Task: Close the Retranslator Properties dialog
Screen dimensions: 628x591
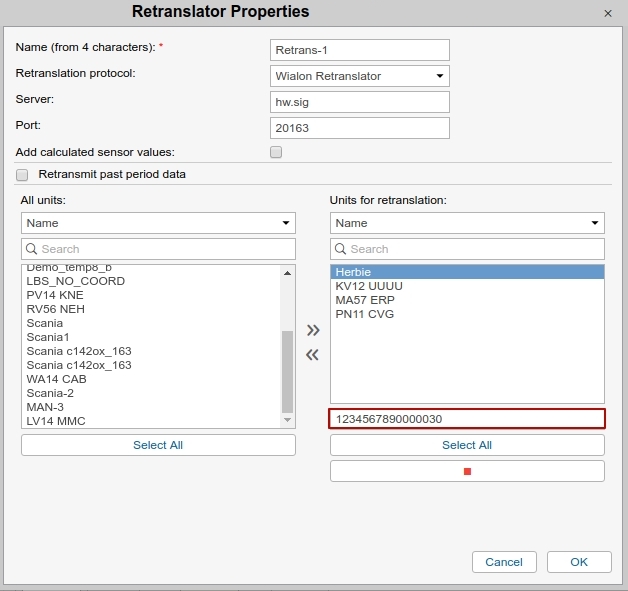Action: tap(608, 13)
